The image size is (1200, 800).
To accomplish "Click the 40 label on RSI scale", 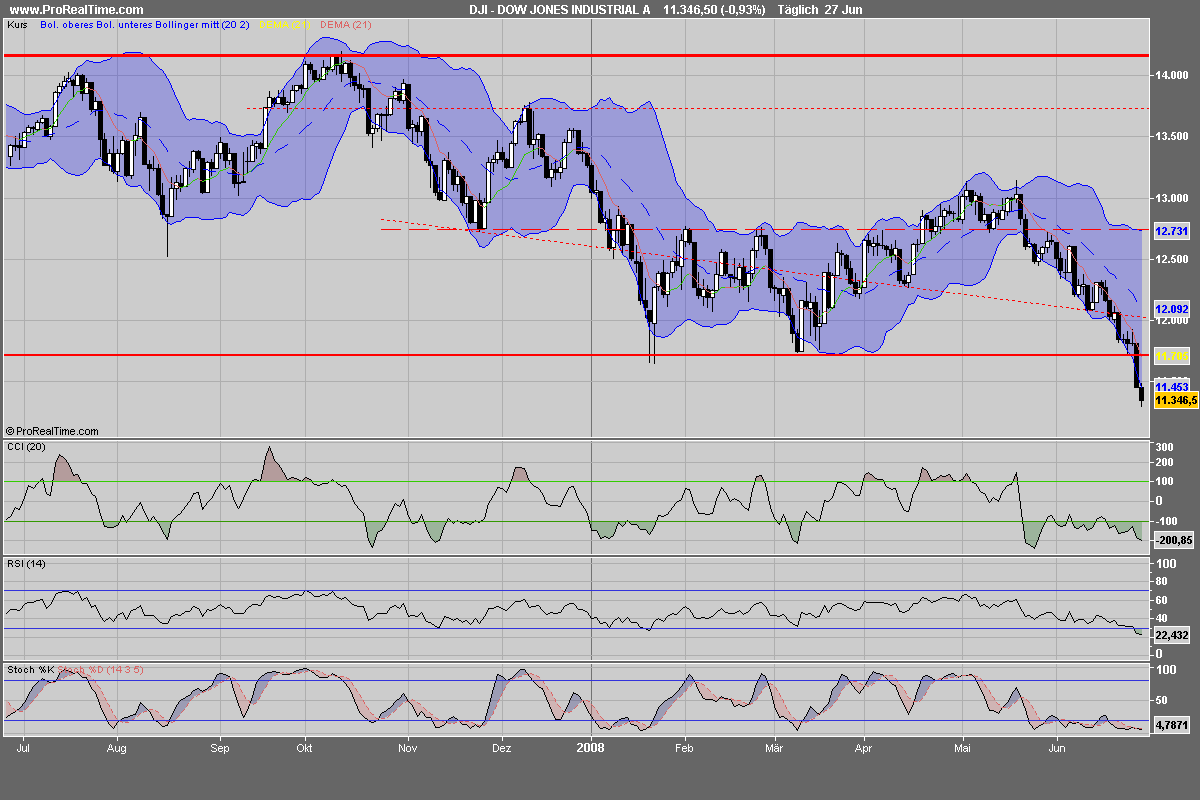I will [x=1162, y=618].
